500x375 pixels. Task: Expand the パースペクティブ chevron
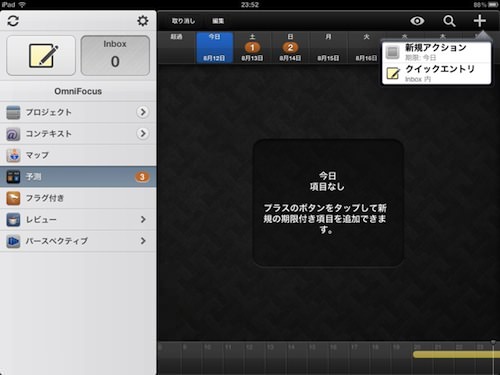click(143, 241)
